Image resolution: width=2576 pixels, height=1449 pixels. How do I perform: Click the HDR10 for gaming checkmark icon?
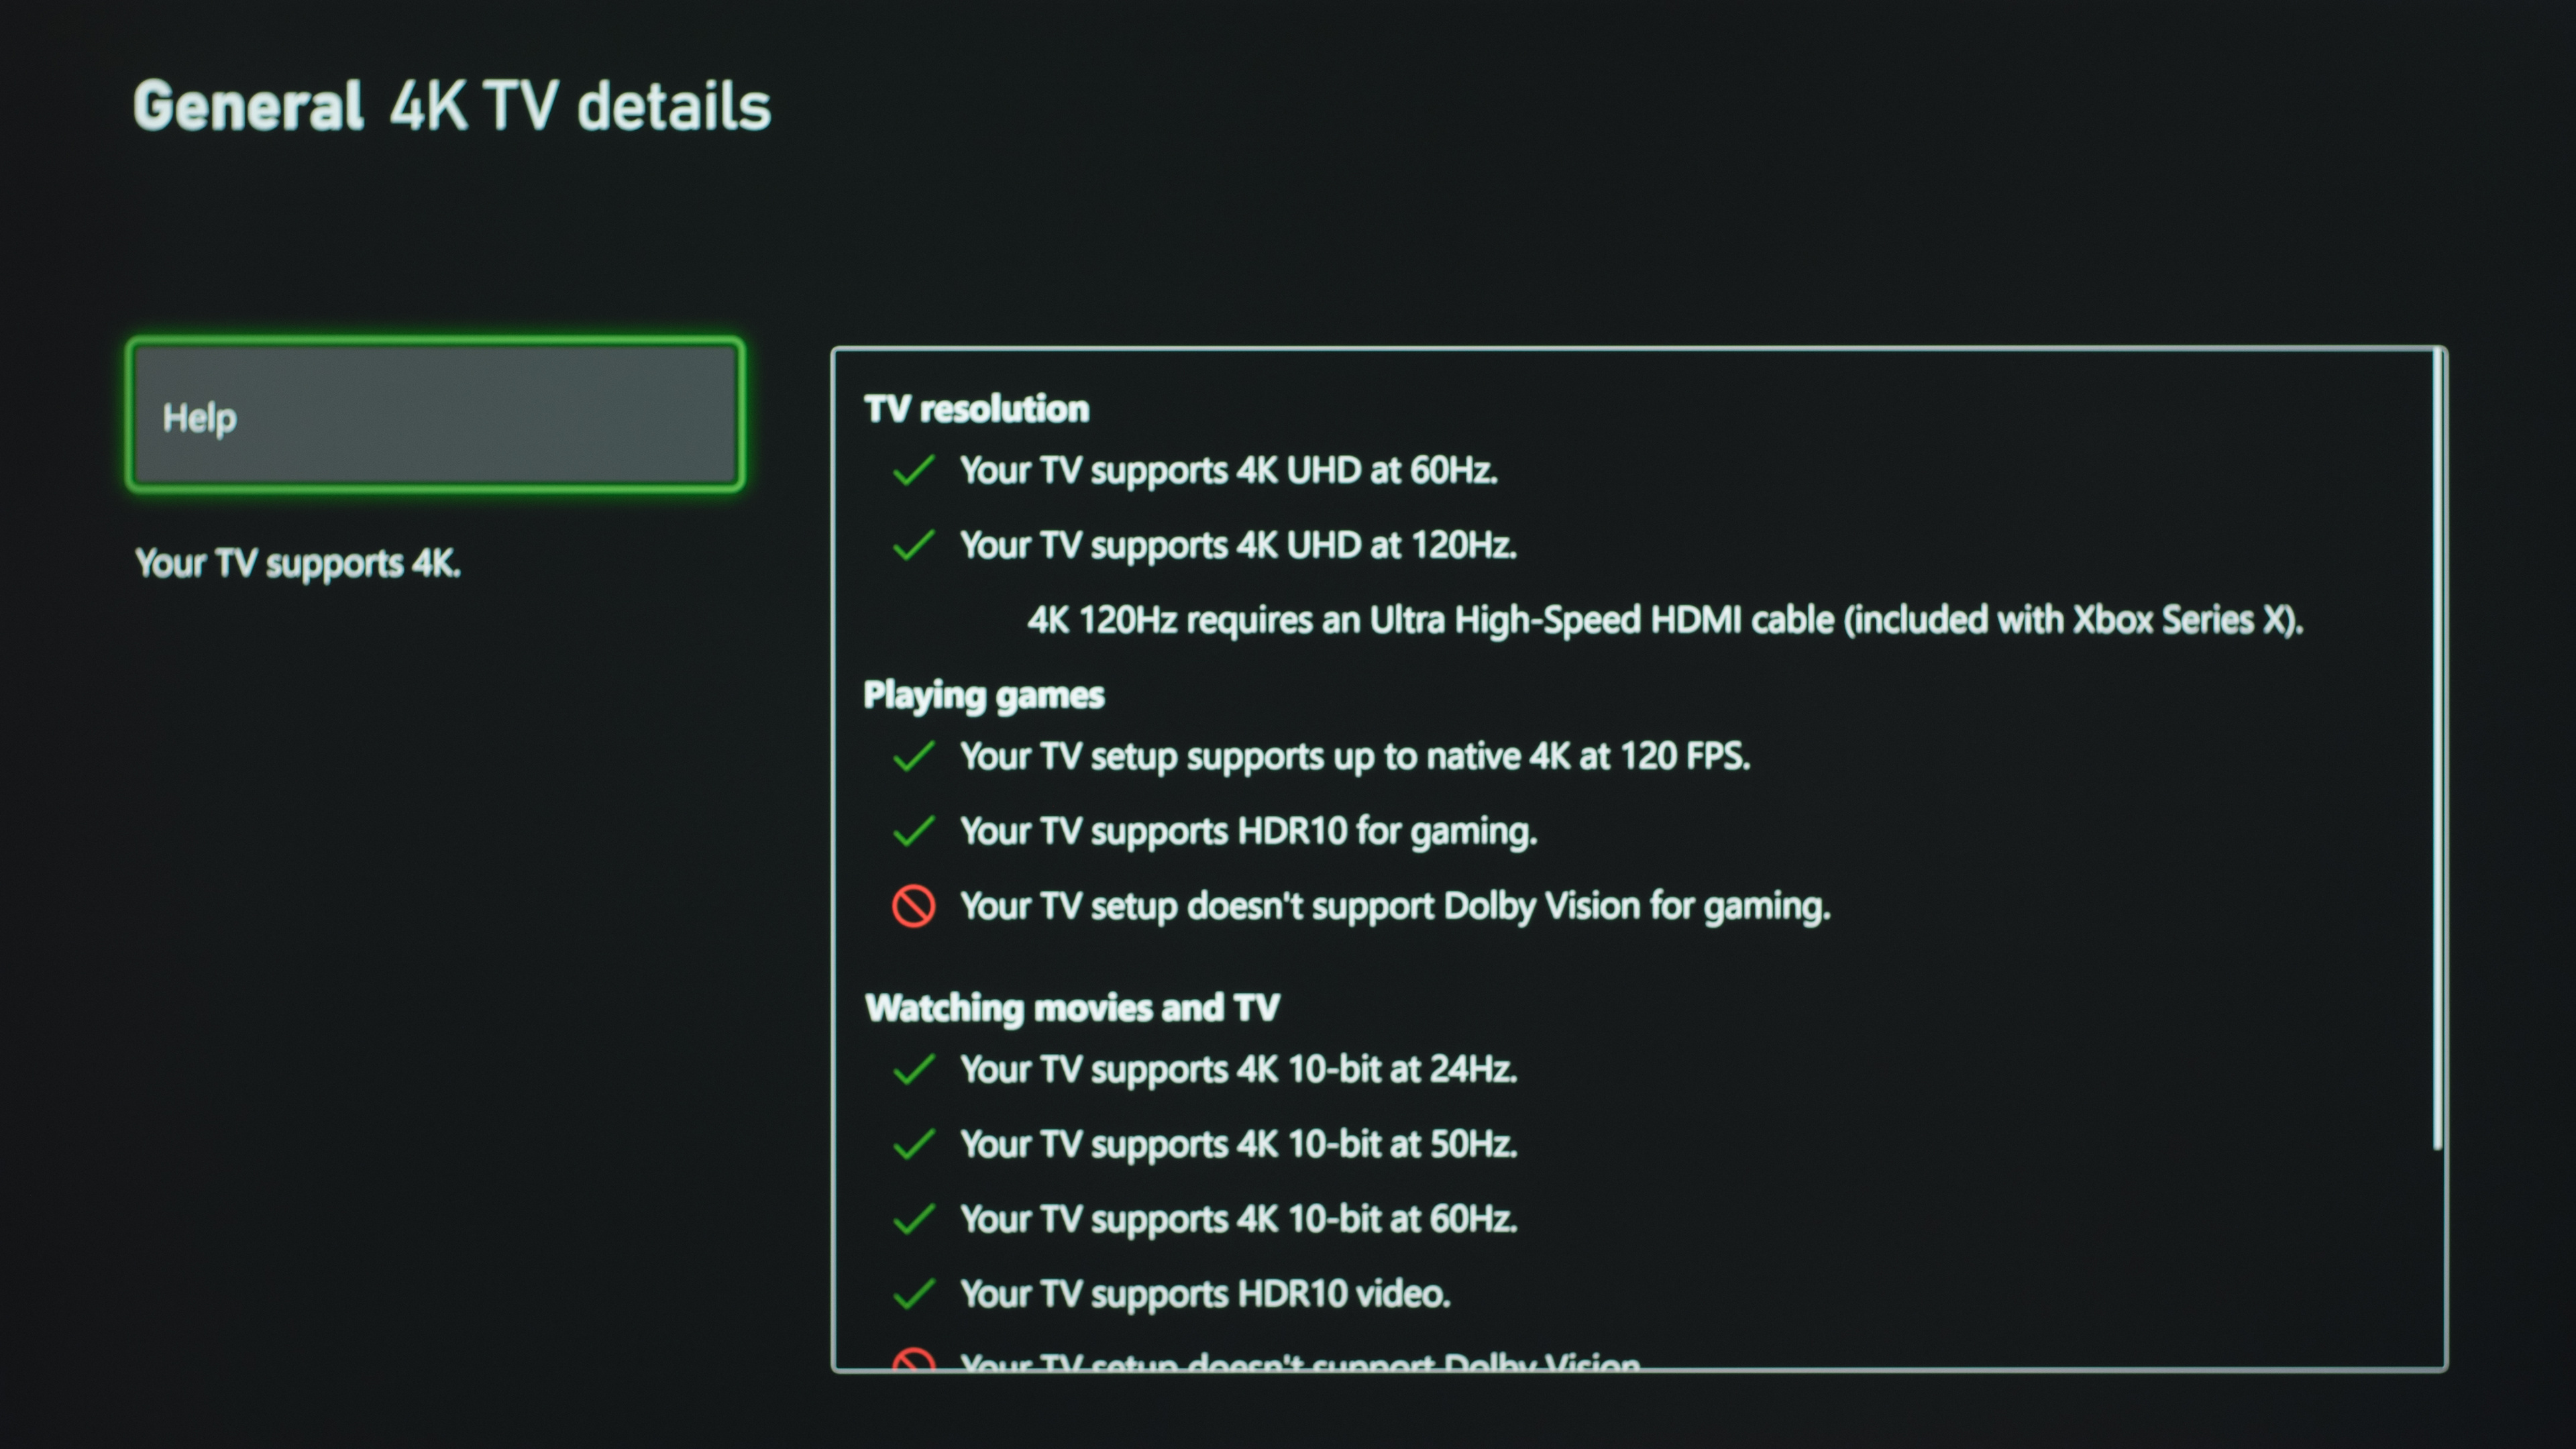(913, 831)
